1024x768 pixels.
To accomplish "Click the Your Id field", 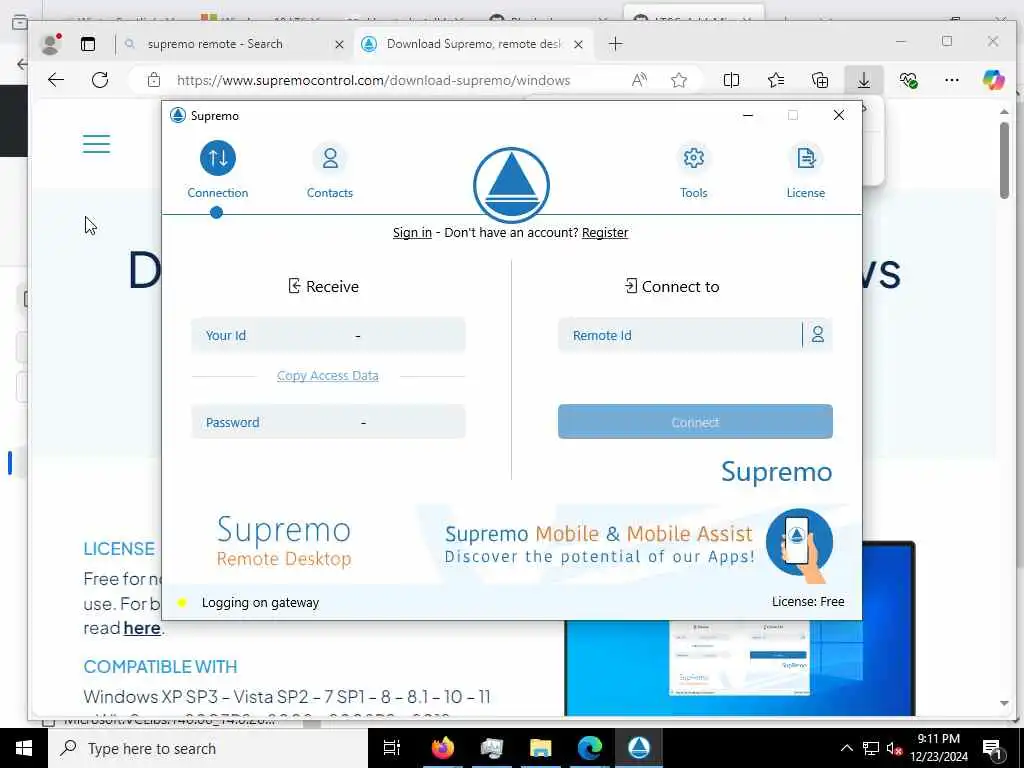I will pos(328,335).
